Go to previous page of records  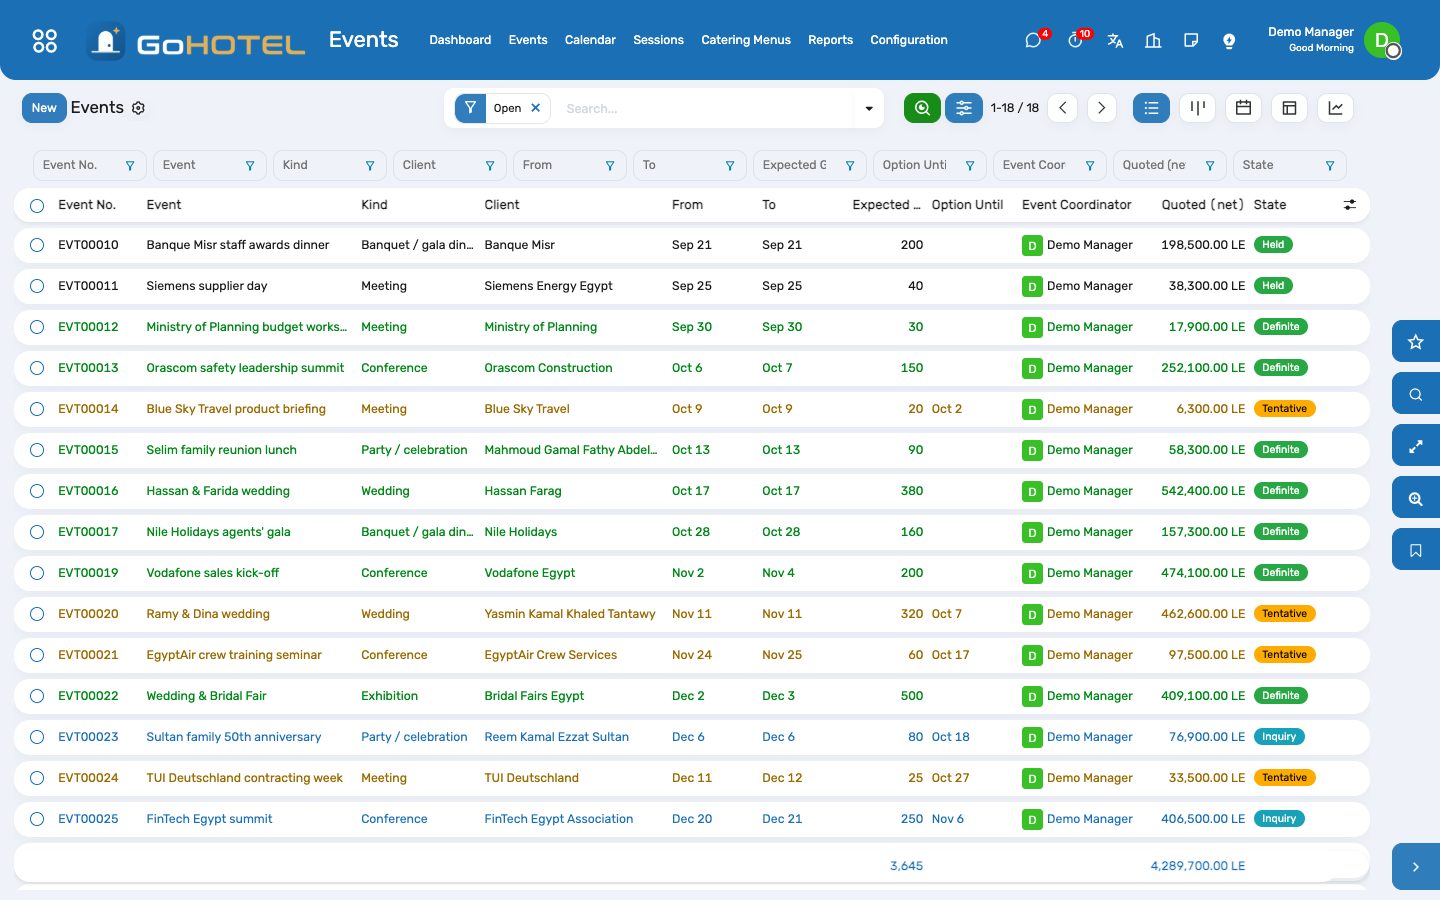tap(1063, 108)
